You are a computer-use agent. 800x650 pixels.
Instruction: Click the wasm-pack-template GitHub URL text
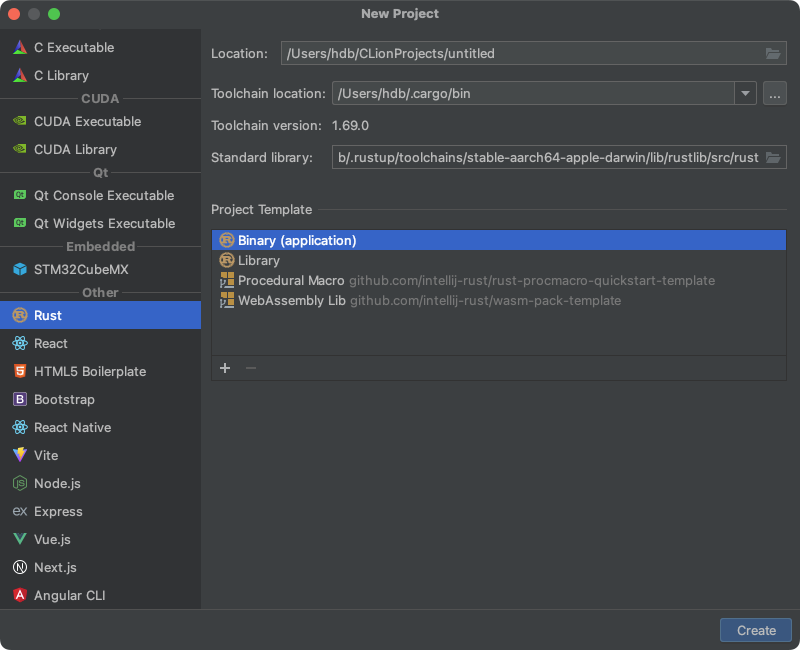click(x=485, y=301)
